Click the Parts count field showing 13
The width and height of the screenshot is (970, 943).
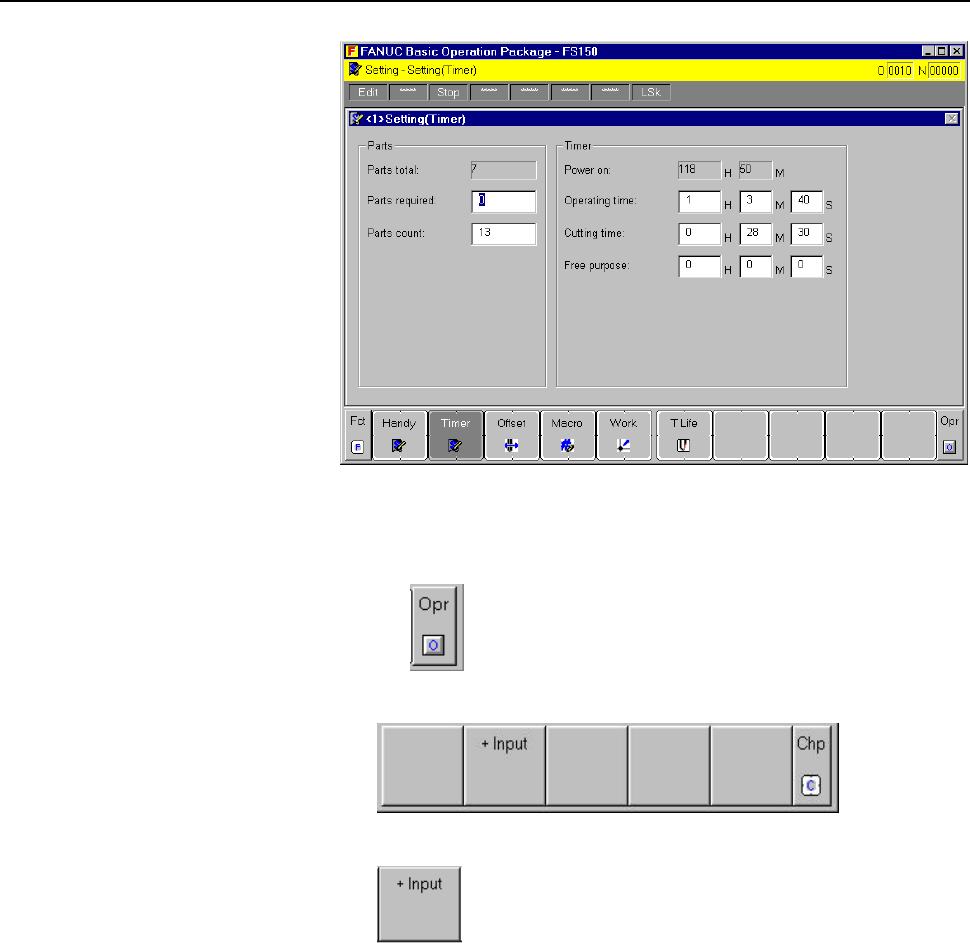tap(504, 233)
